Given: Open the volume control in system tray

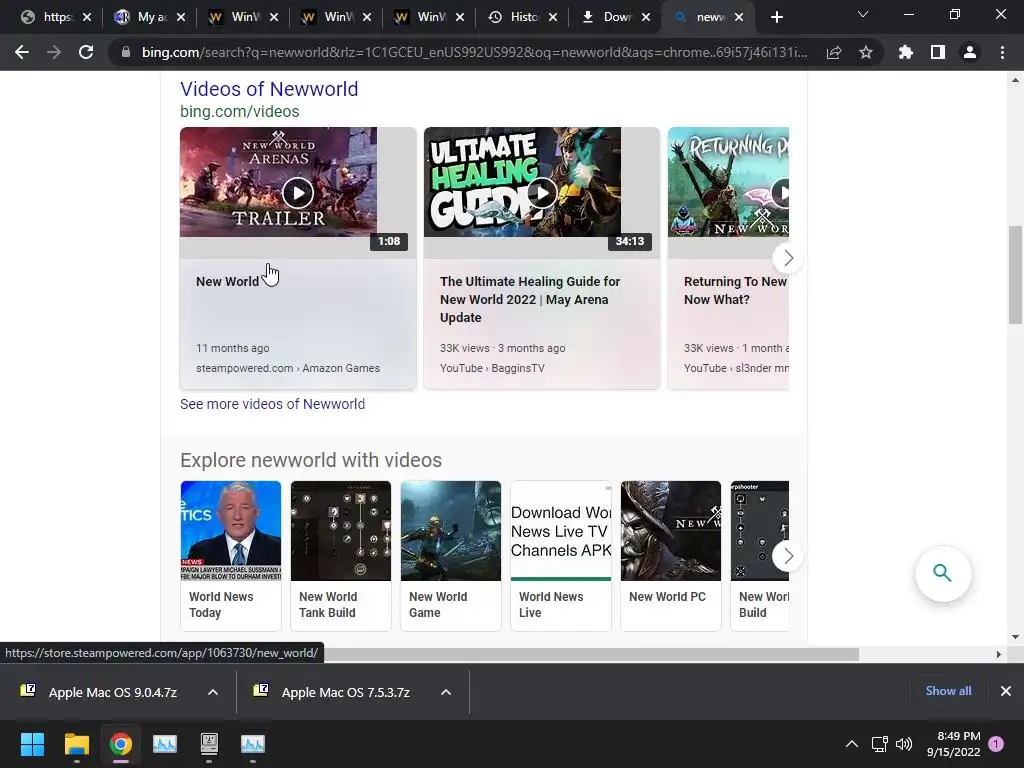Looking at the screenshot, I should point(904,744).
